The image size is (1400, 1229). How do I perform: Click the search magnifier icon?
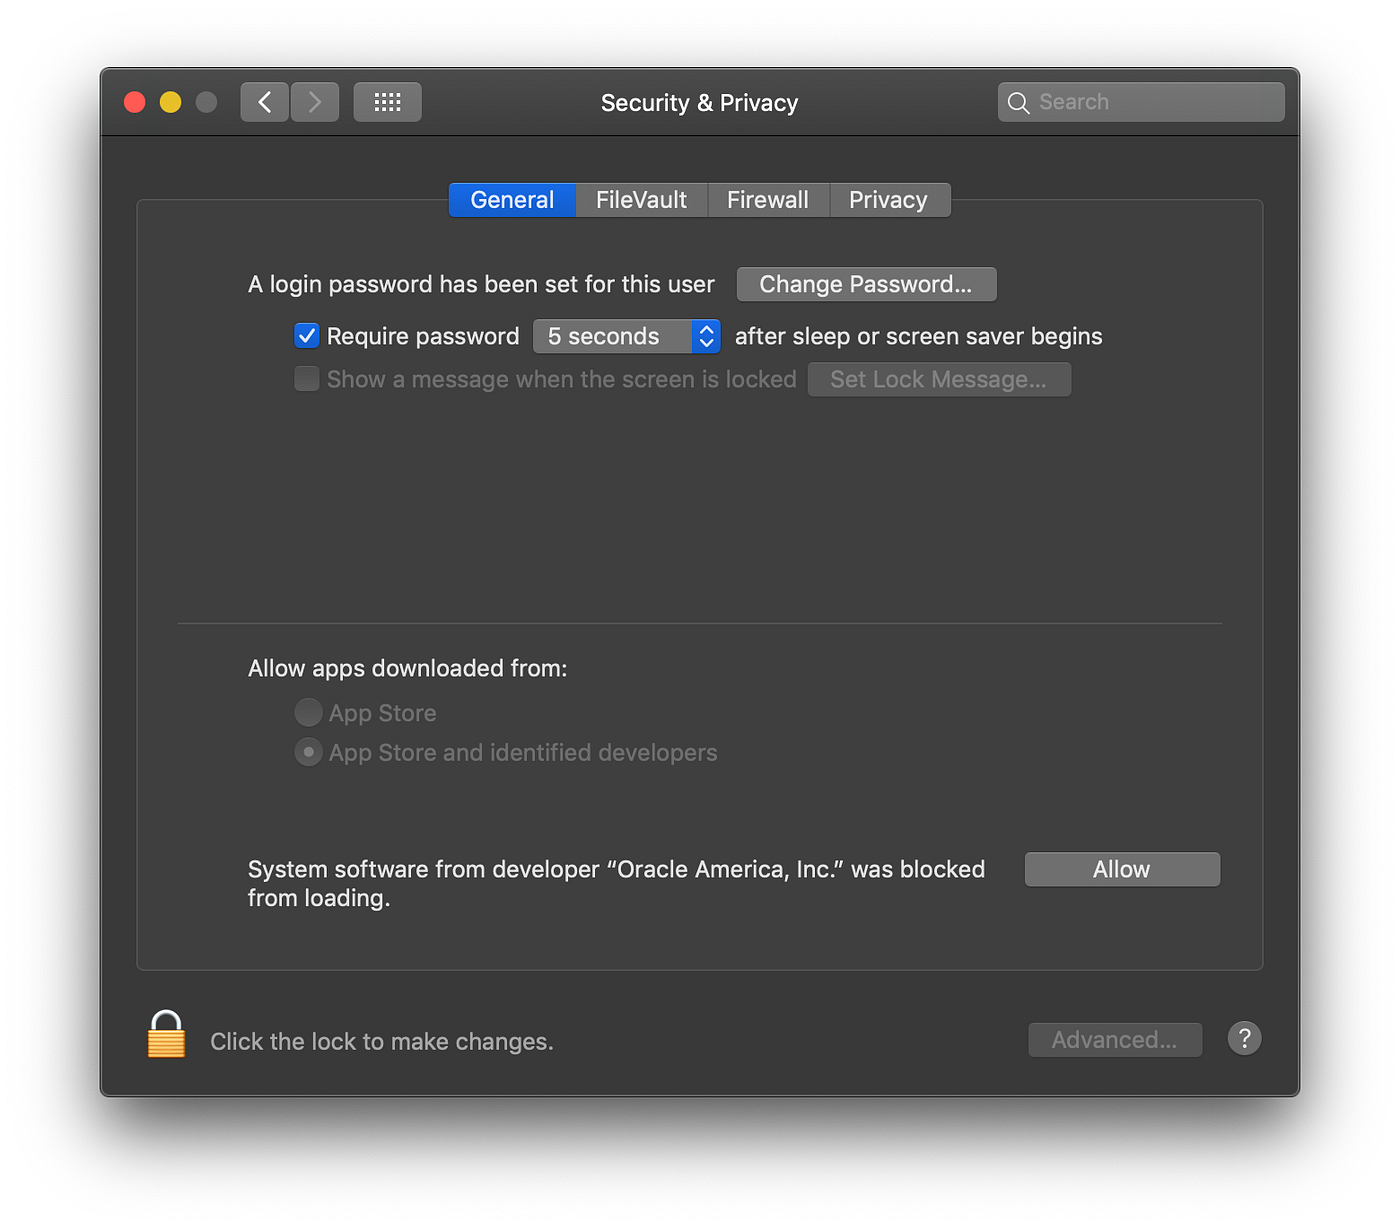point(1018,102)
